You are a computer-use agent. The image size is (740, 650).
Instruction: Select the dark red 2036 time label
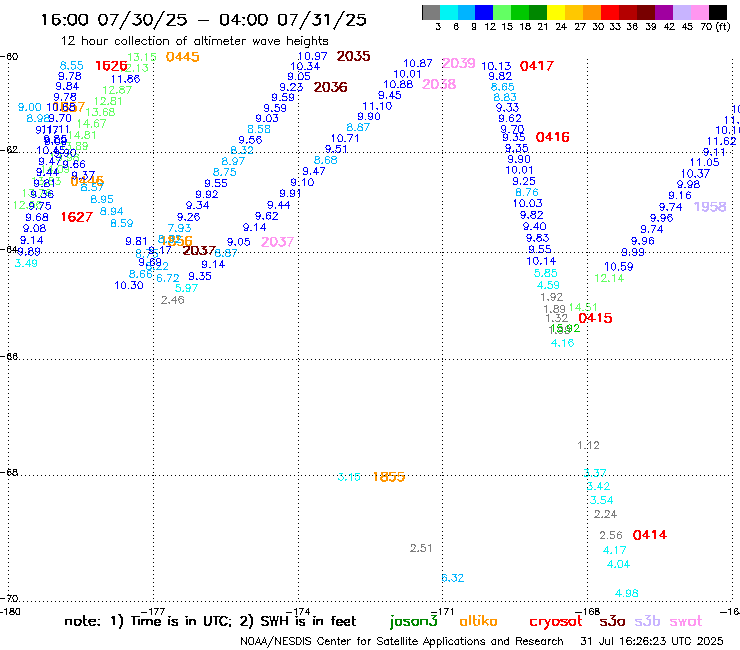tap(330, 87)
